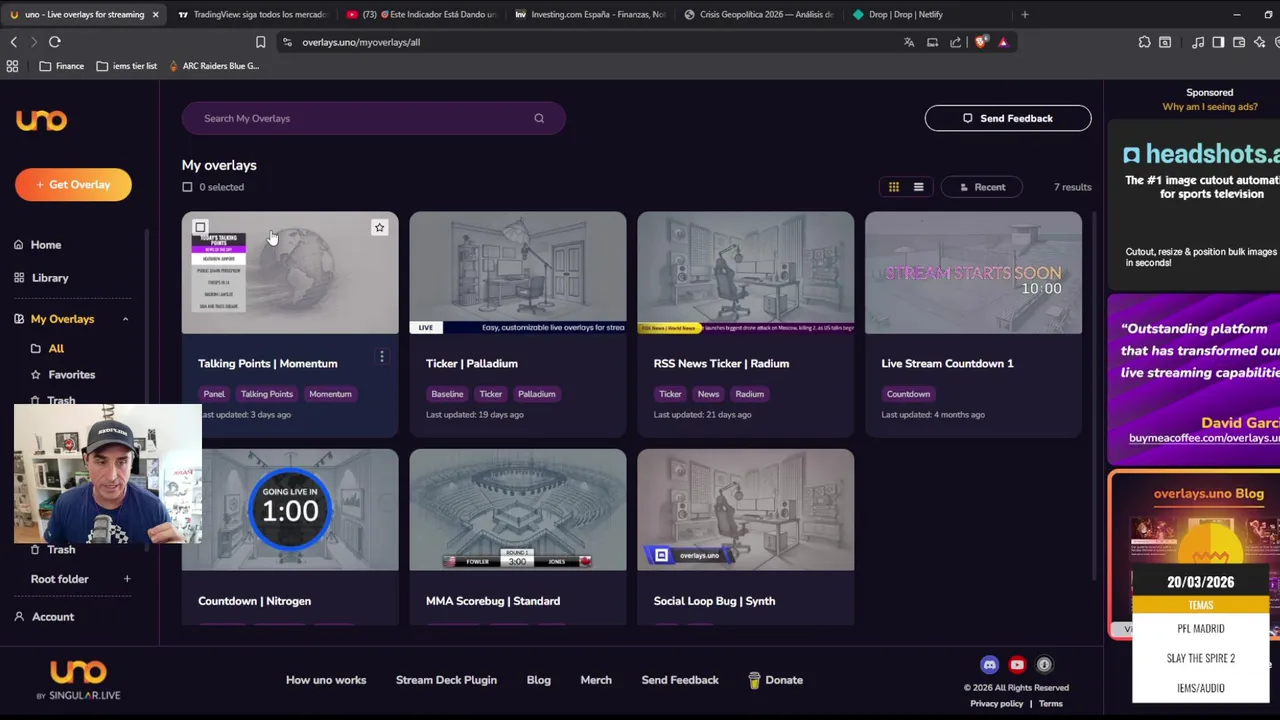Toggle the browser sidebar panel icon
This screenshot has height=720, width=1280.
[1218, 42]
